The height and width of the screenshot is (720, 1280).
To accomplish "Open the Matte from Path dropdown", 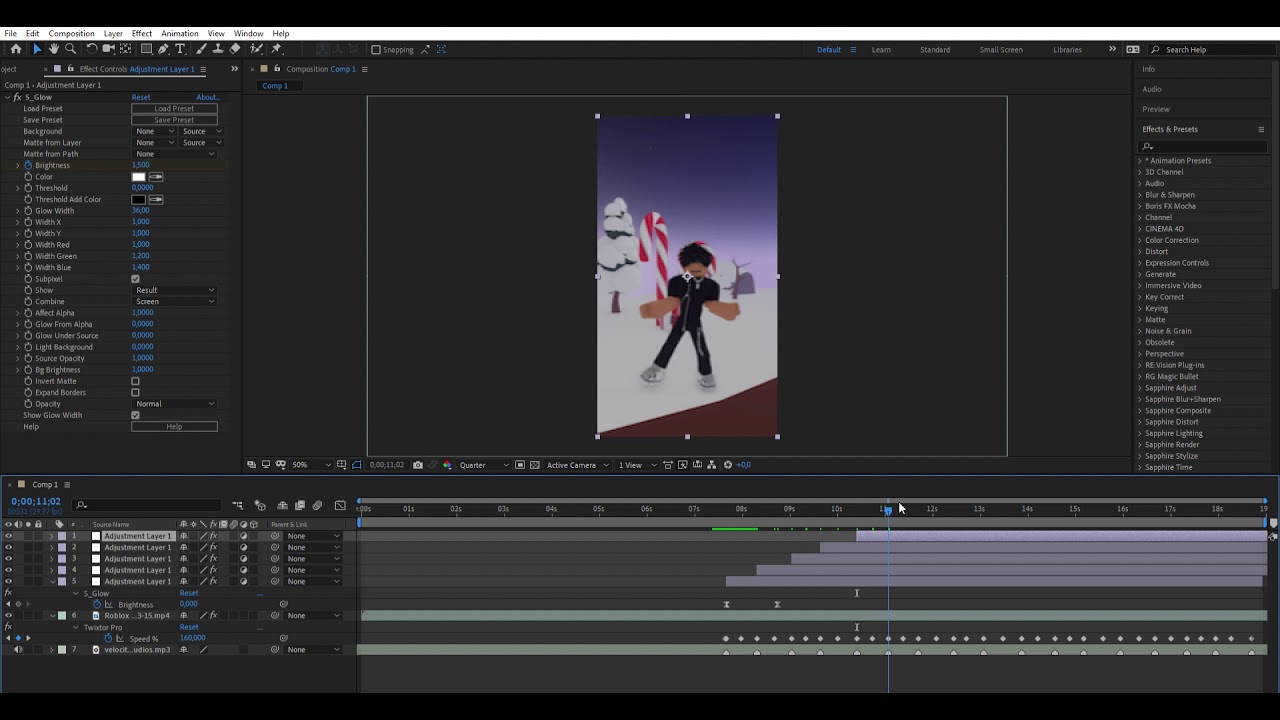I will pyautogui.click(x=174, y=154).
